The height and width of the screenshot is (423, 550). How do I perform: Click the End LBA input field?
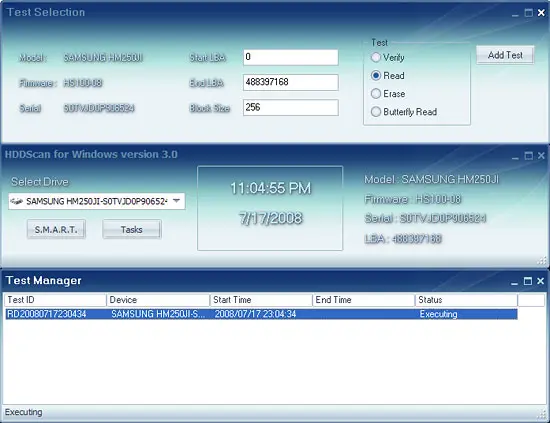coord(290,82)
